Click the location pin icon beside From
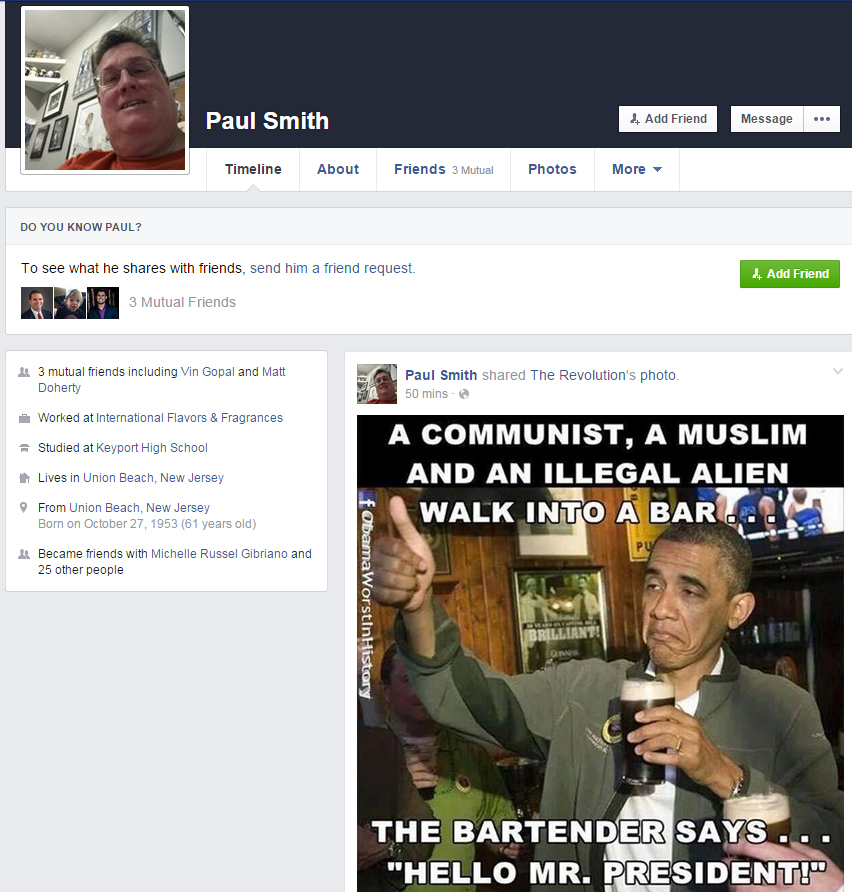The height and width of the screenshot is (892, 852). coord(24,508)
